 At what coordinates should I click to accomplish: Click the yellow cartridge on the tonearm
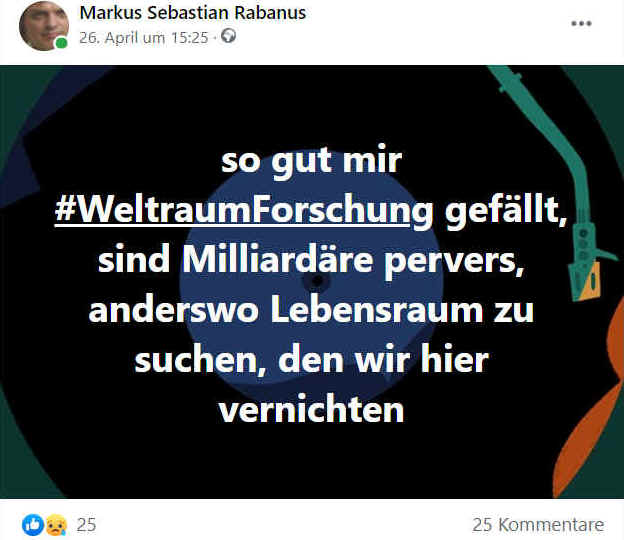point(590,282)
